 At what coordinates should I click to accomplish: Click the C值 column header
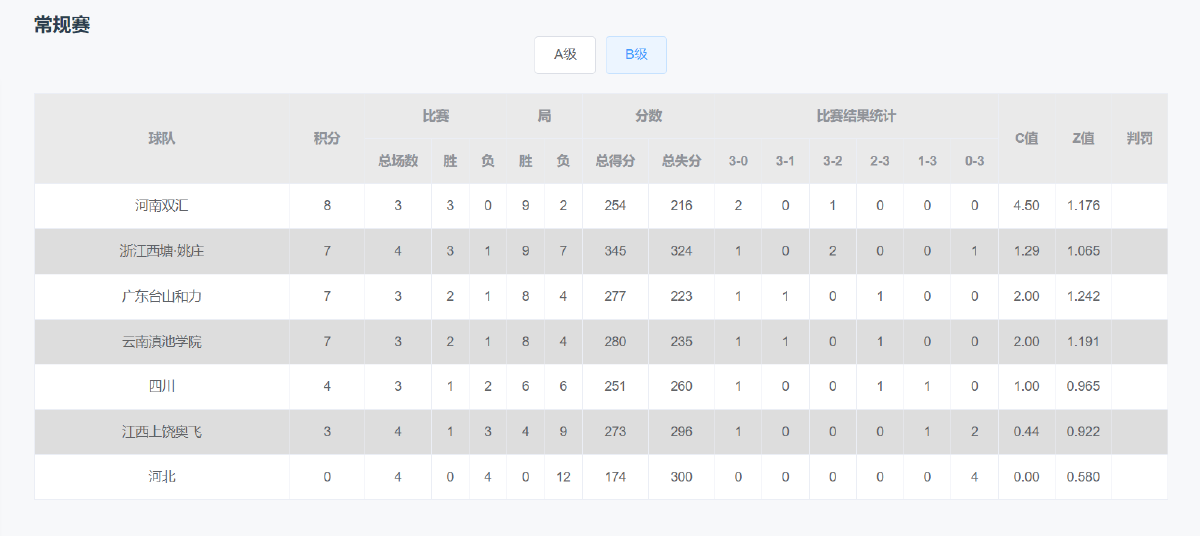1026,138
